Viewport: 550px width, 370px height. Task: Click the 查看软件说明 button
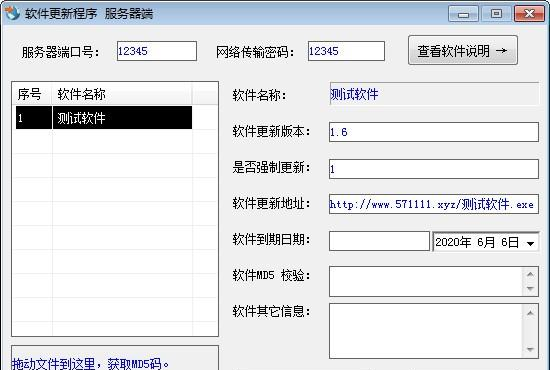463,51
